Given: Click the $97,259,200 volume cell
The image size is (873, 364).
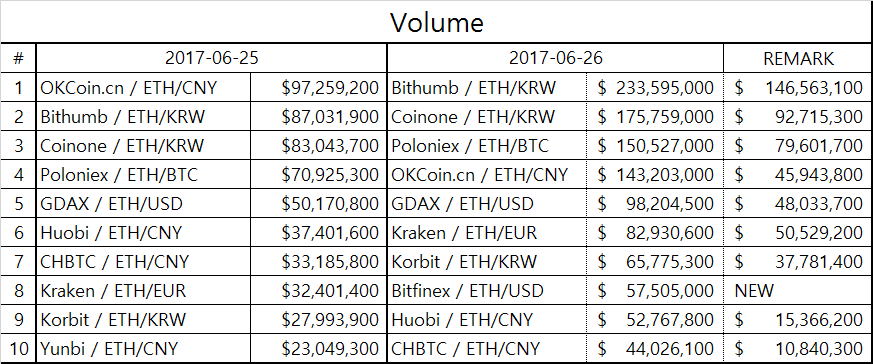Looking at the screenshot, I should [318, 87].
